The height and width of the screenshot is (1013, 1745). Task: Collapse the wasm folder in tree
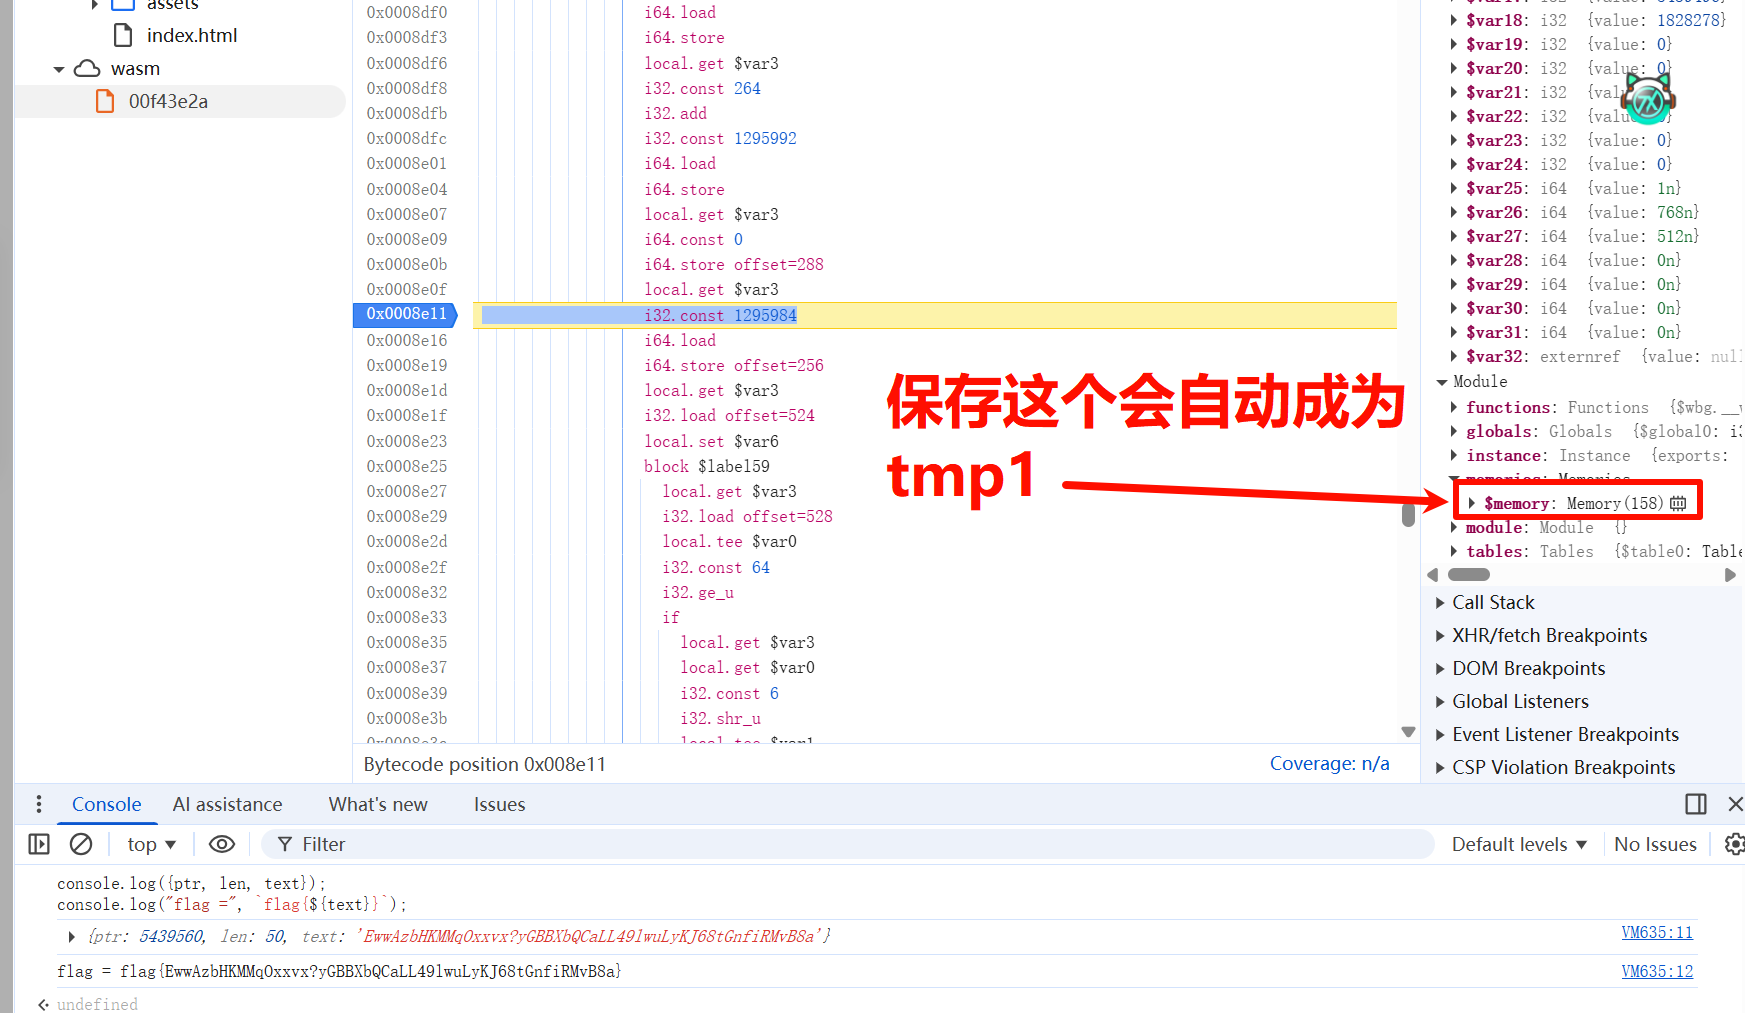tap(59, 69)
